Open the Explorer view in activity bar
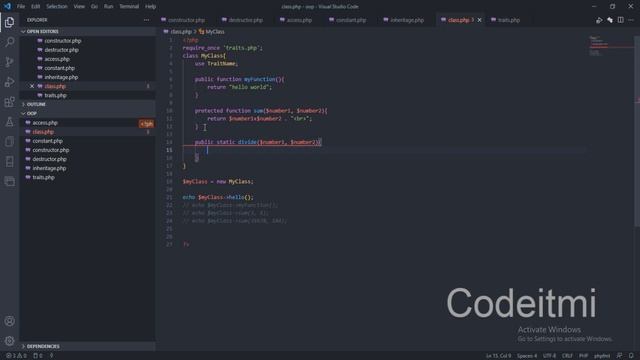The image size is (640, 360). (x=9, y=22)
